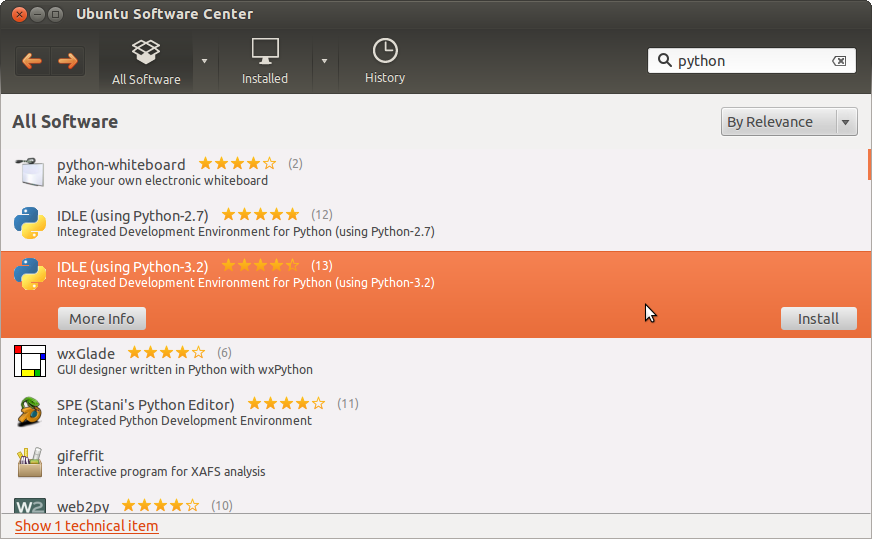The image size is (872, 539).
Task: Clear the search text with the erase icon
Action: 839,61
